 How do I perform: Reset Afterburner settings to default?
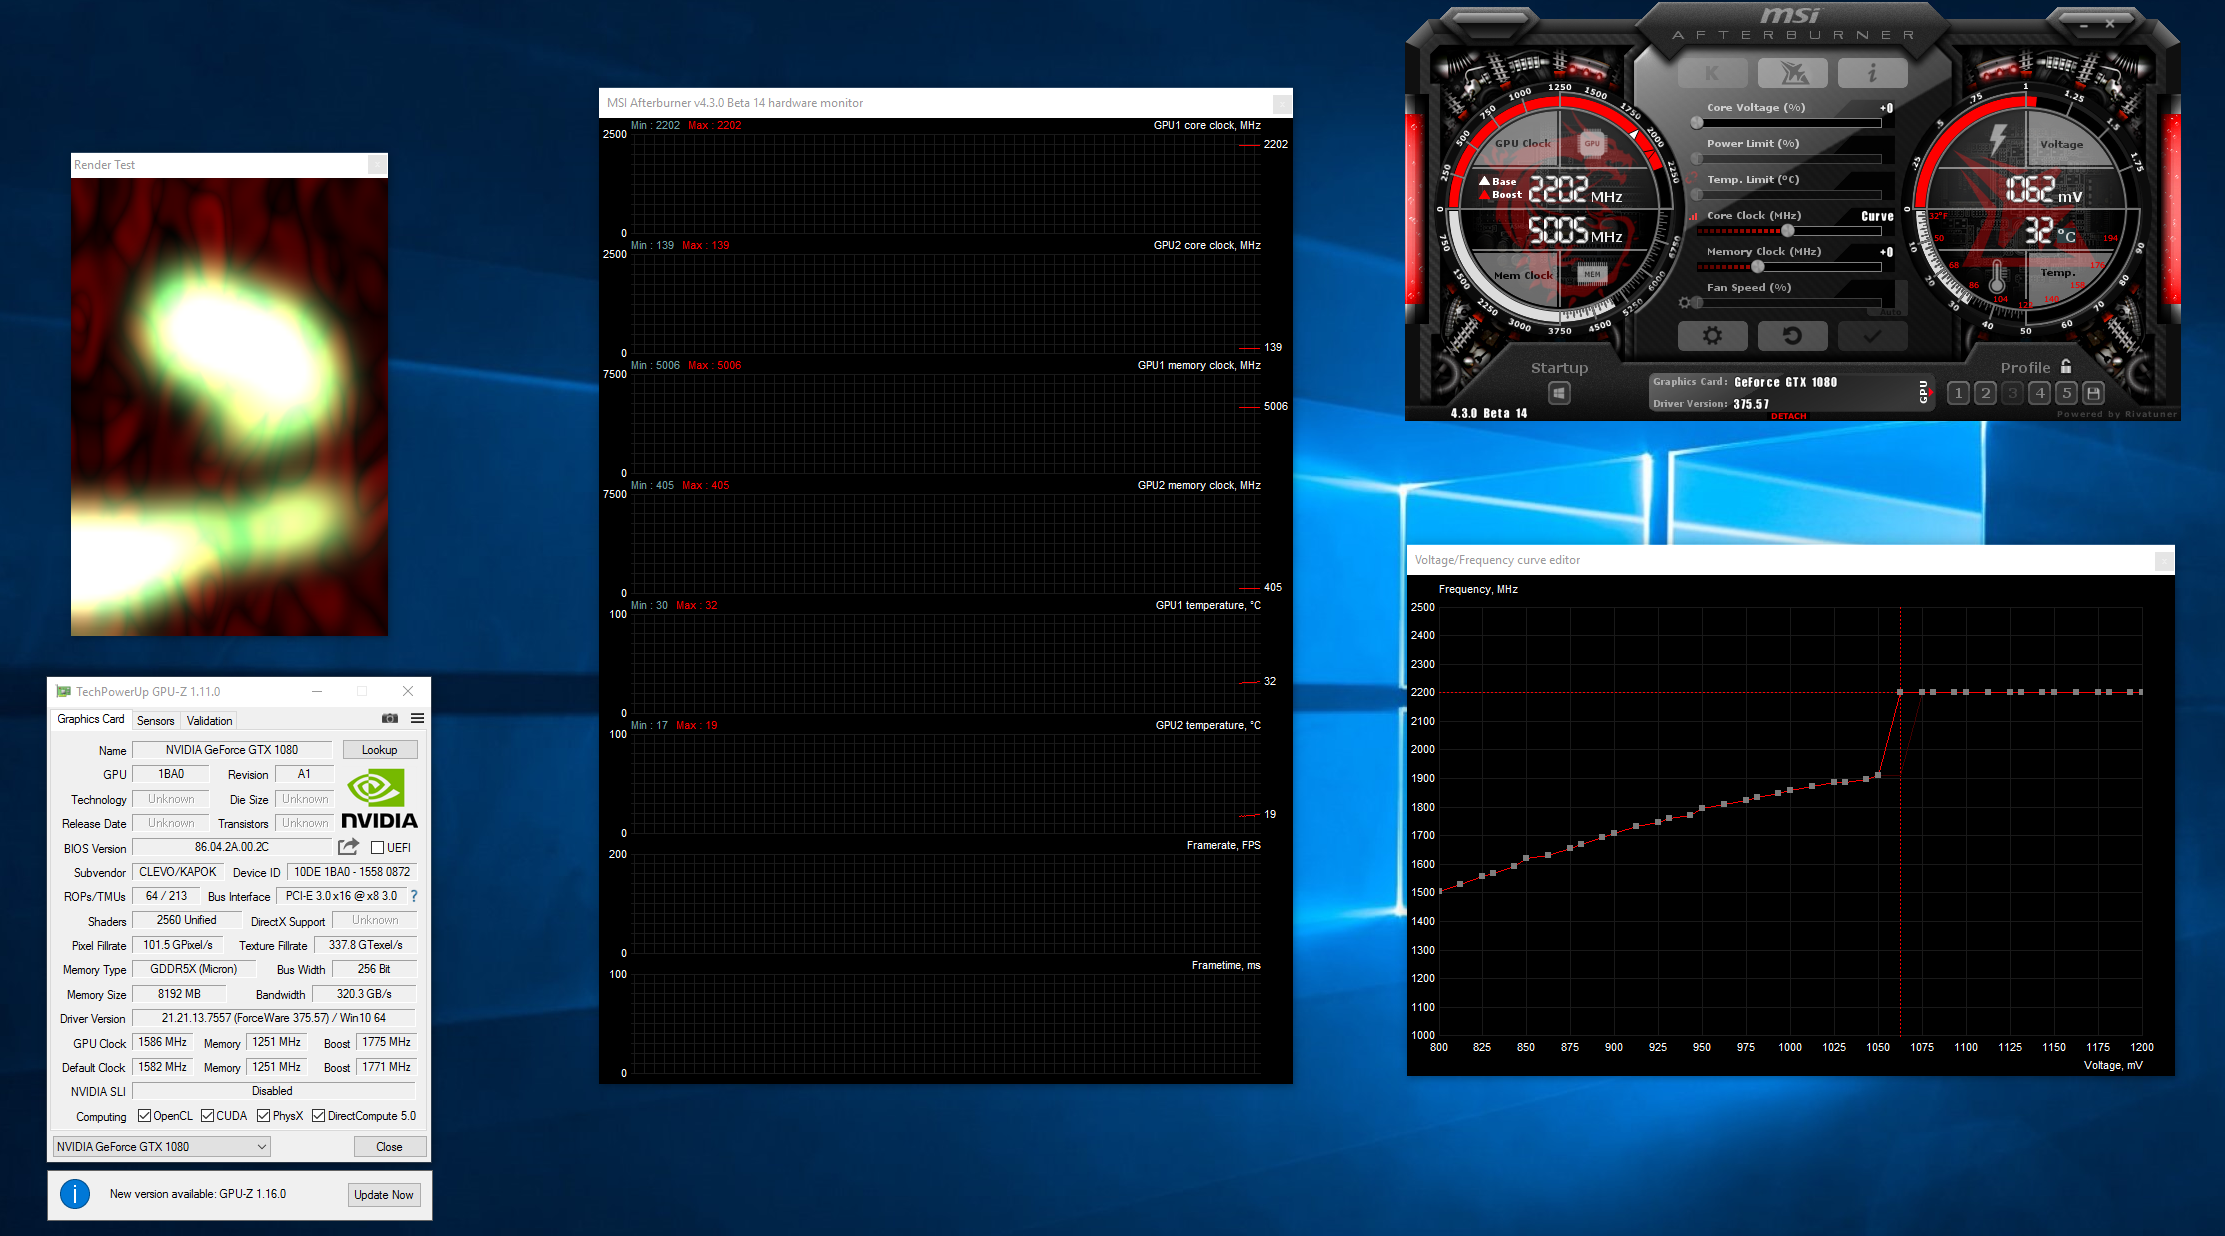1792,336
